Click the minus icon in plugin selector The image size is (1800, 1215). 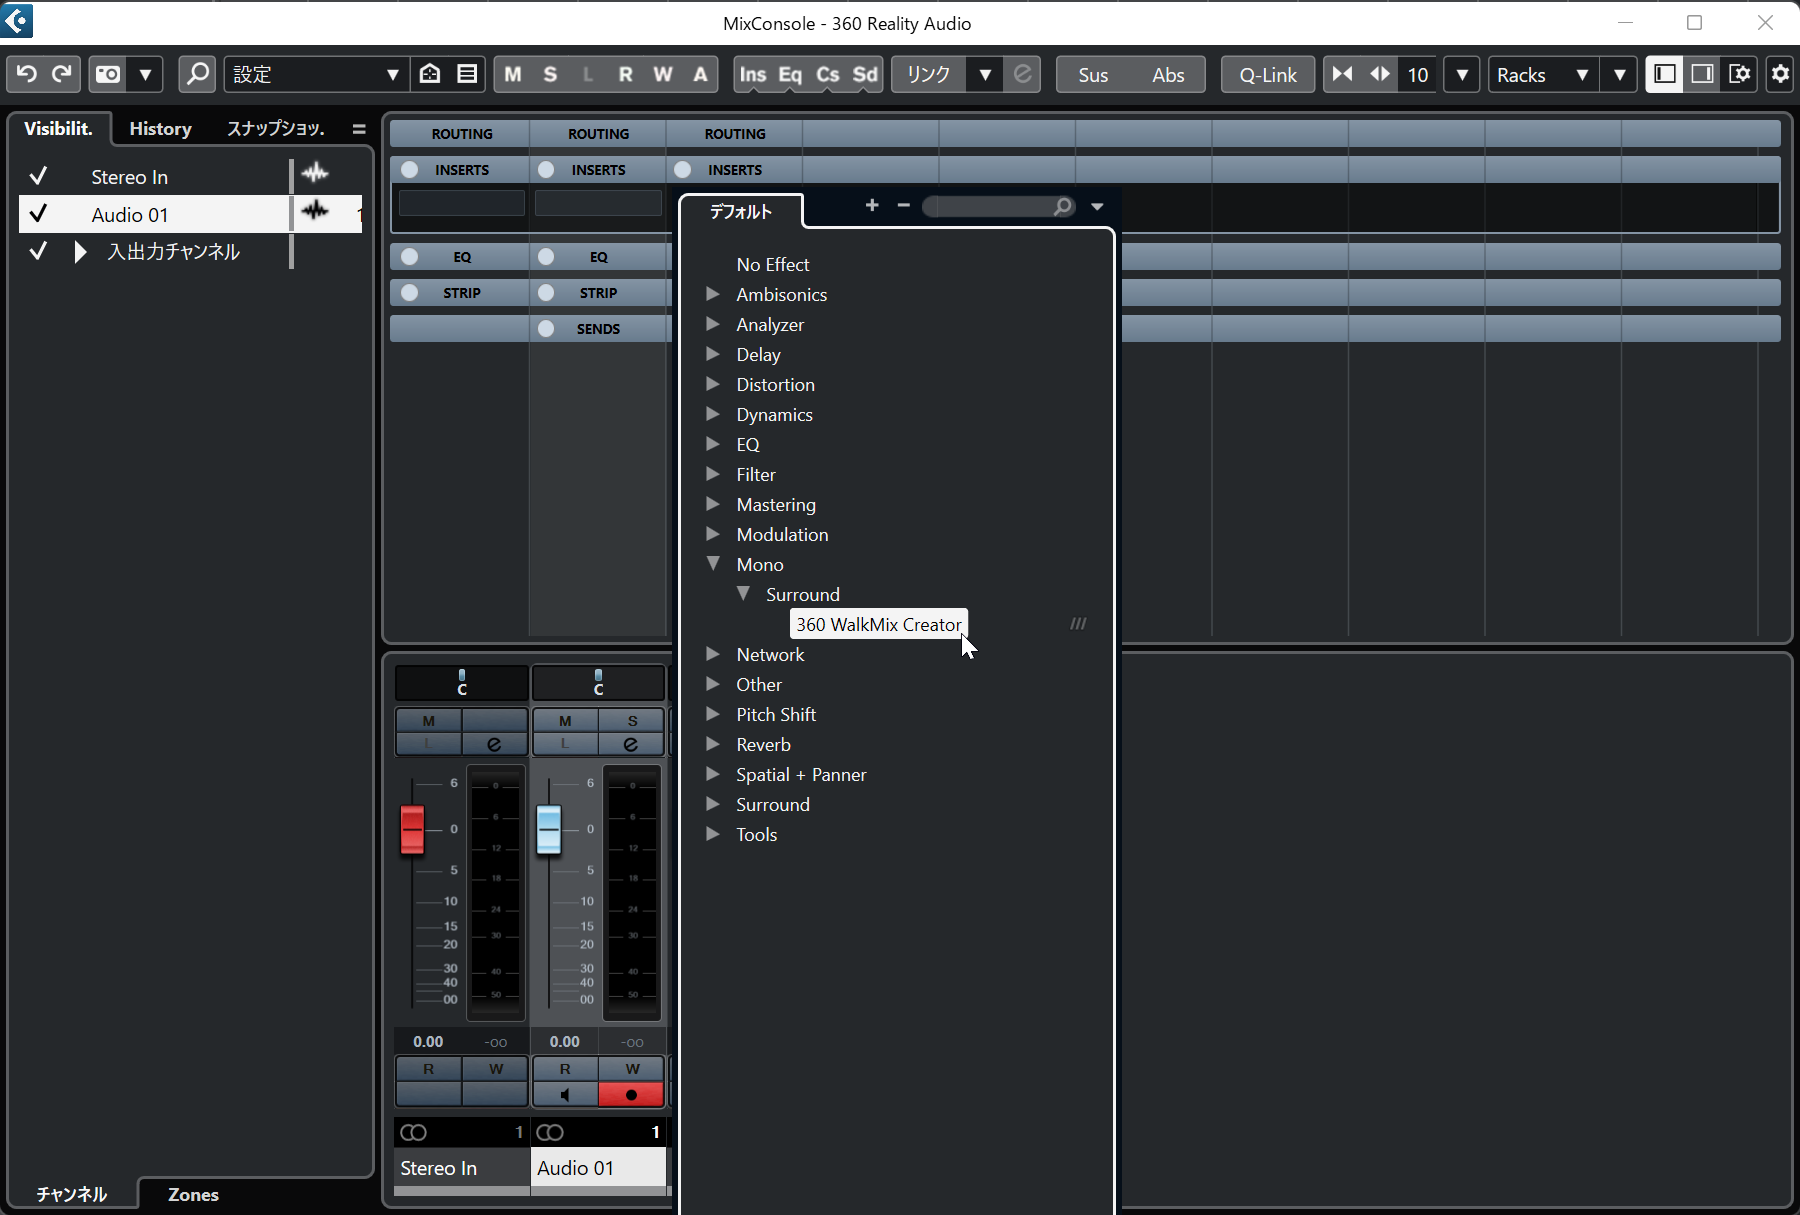(904, 205)
